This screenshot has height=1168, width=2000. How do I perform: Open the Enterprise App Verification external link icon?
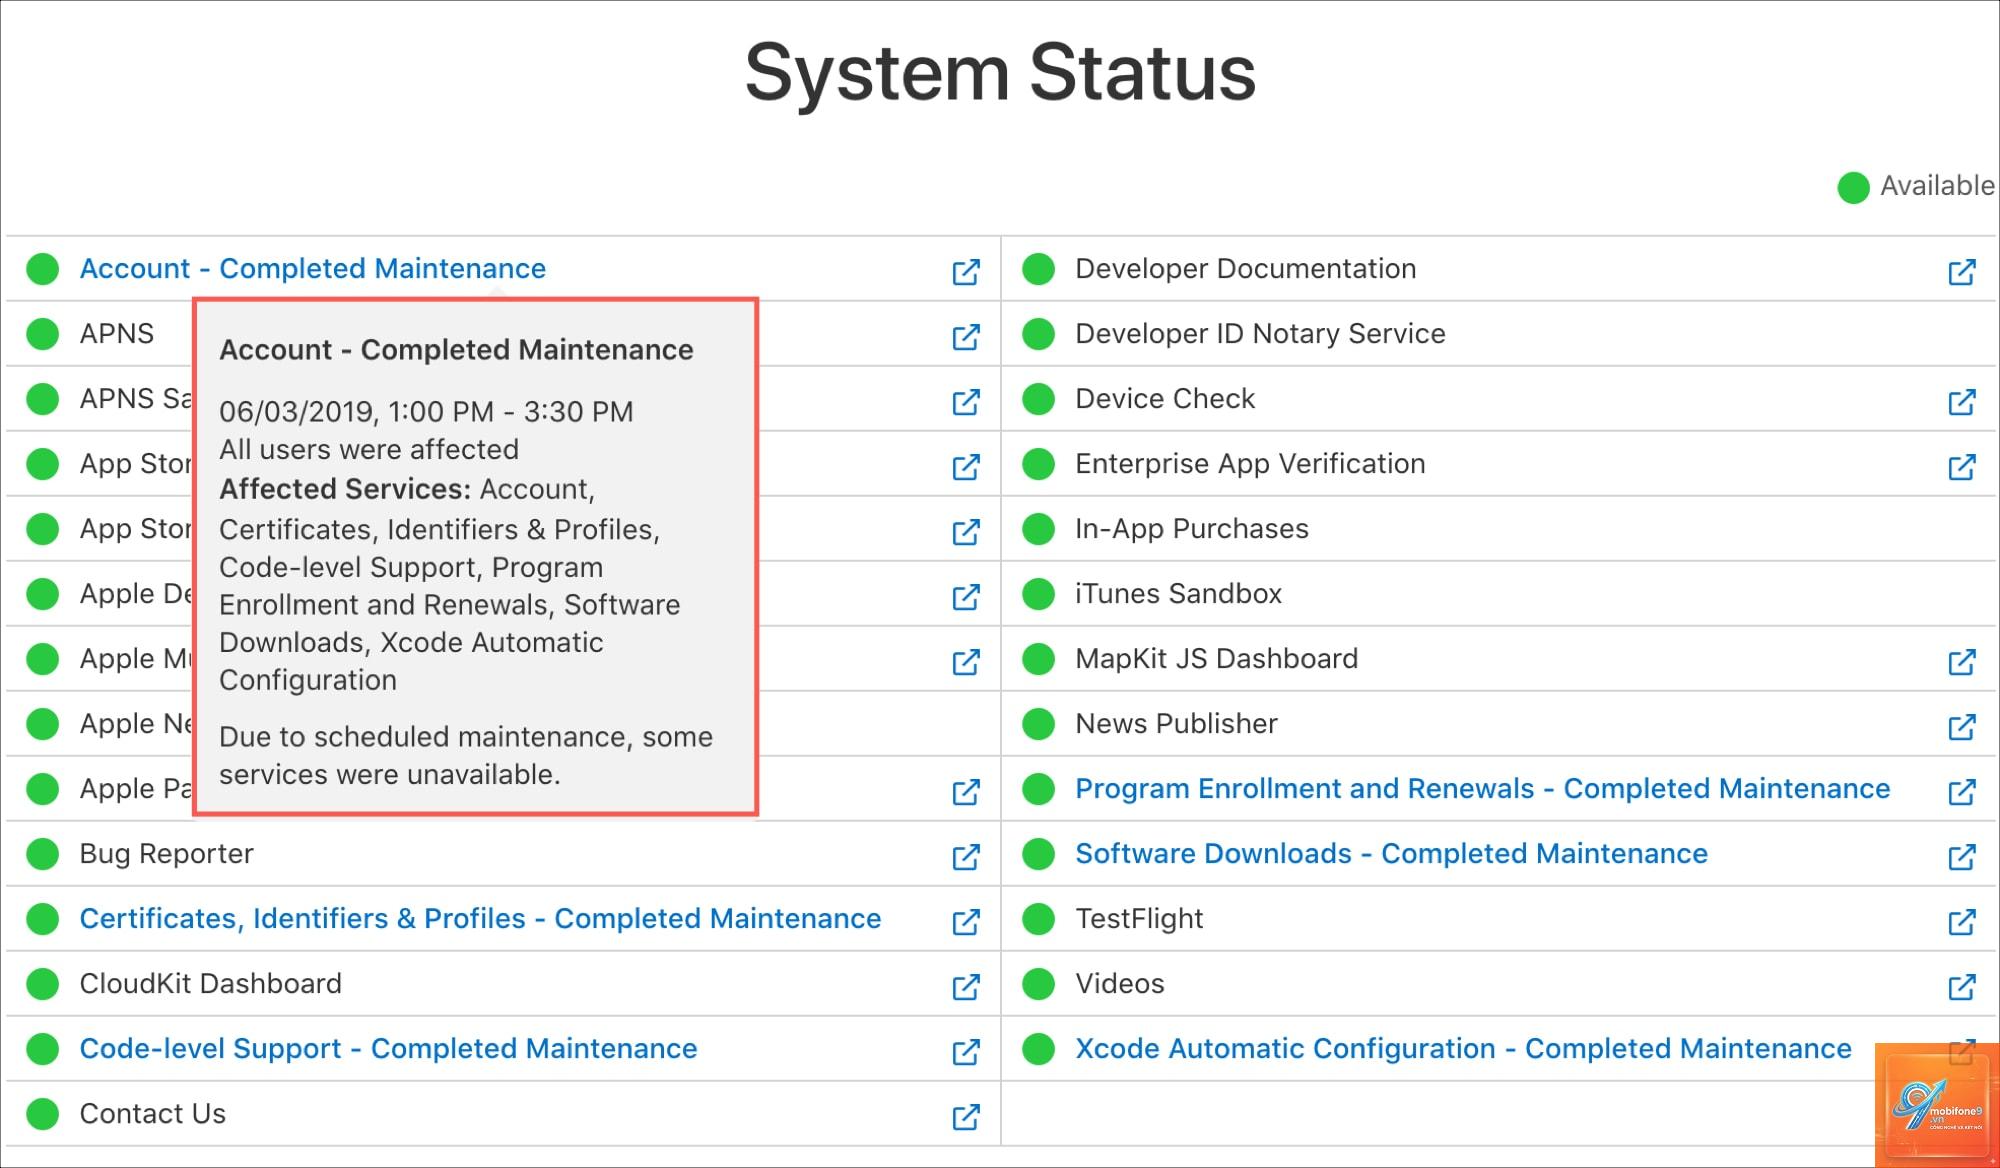pos(1962,466)
